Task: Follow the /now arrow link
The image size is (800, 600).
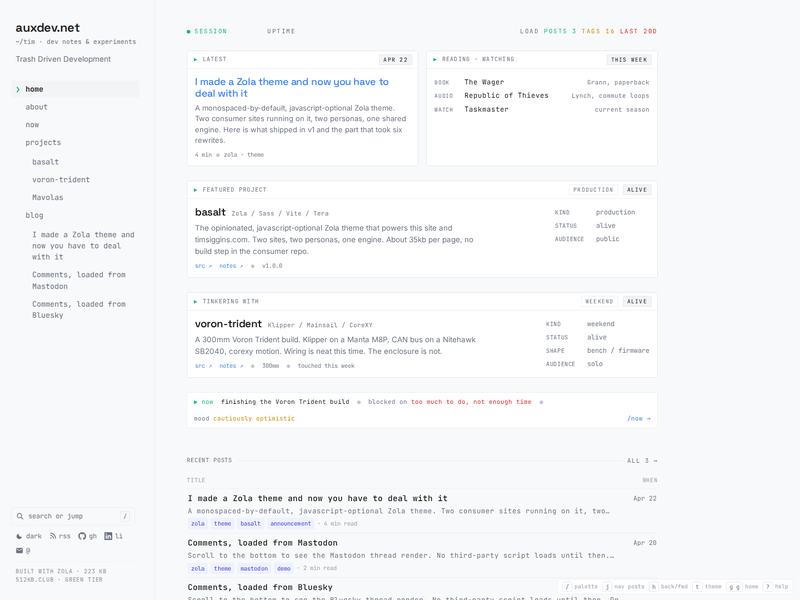Action: [x=639, y=418]
